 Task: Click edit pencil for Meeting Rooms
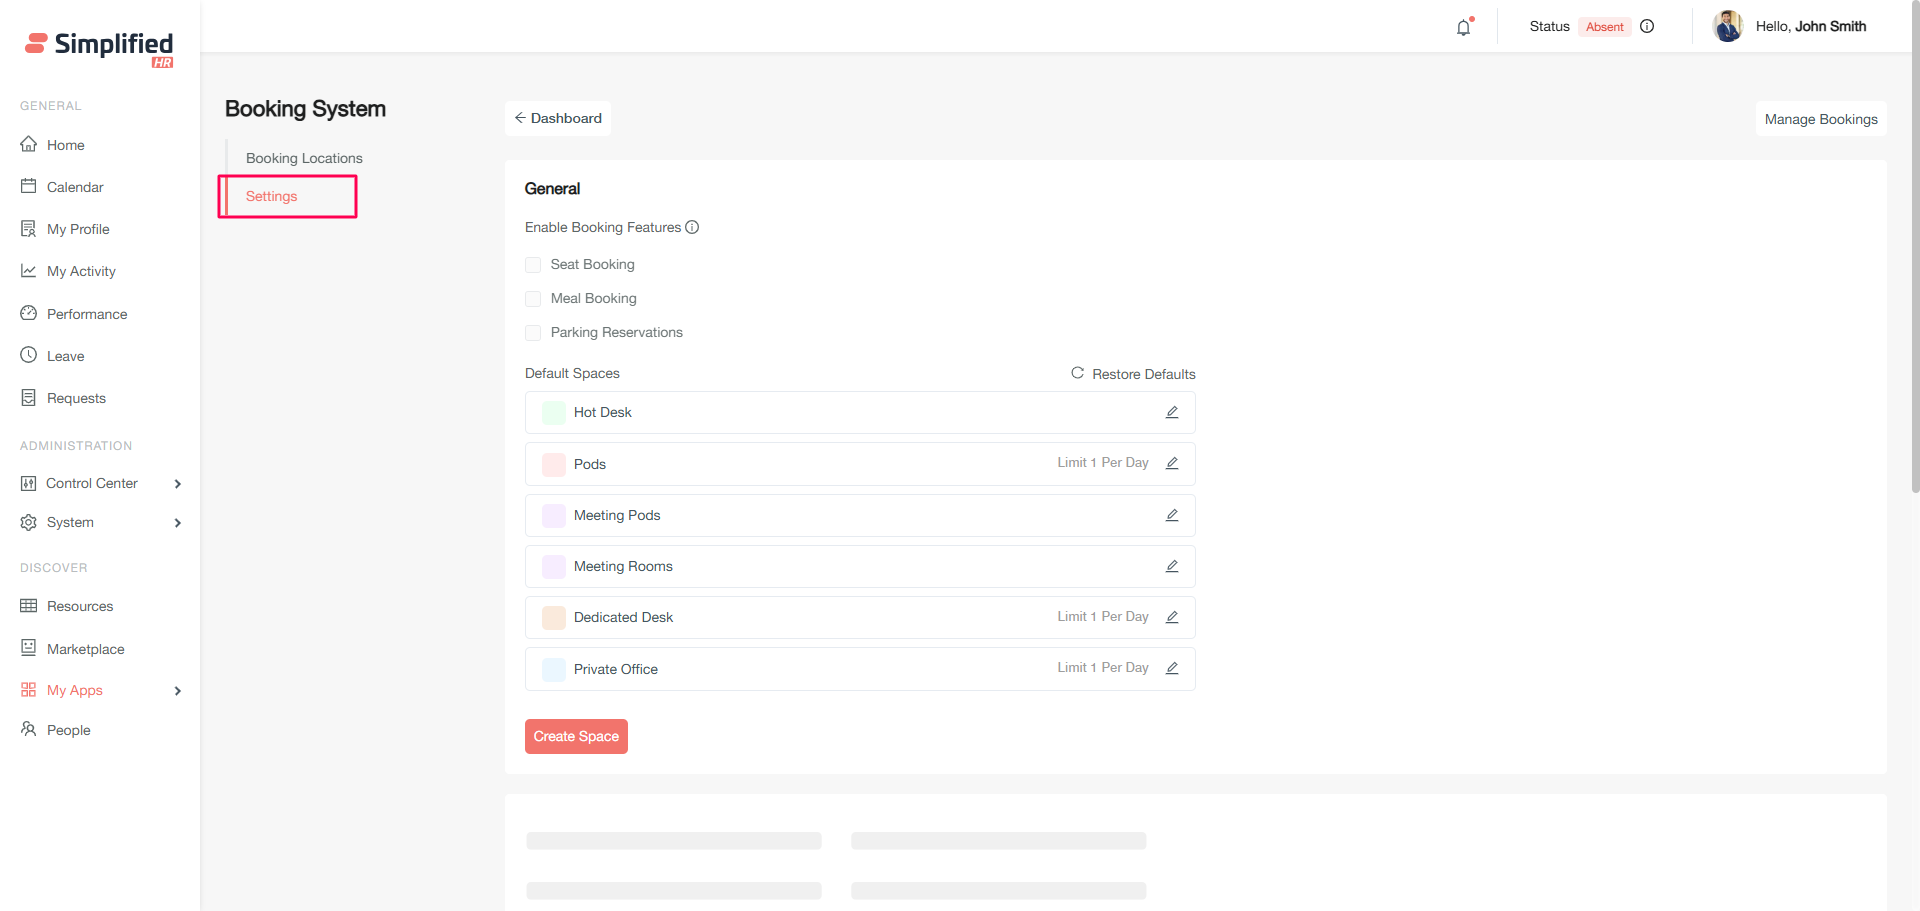tap(1172, 566)
